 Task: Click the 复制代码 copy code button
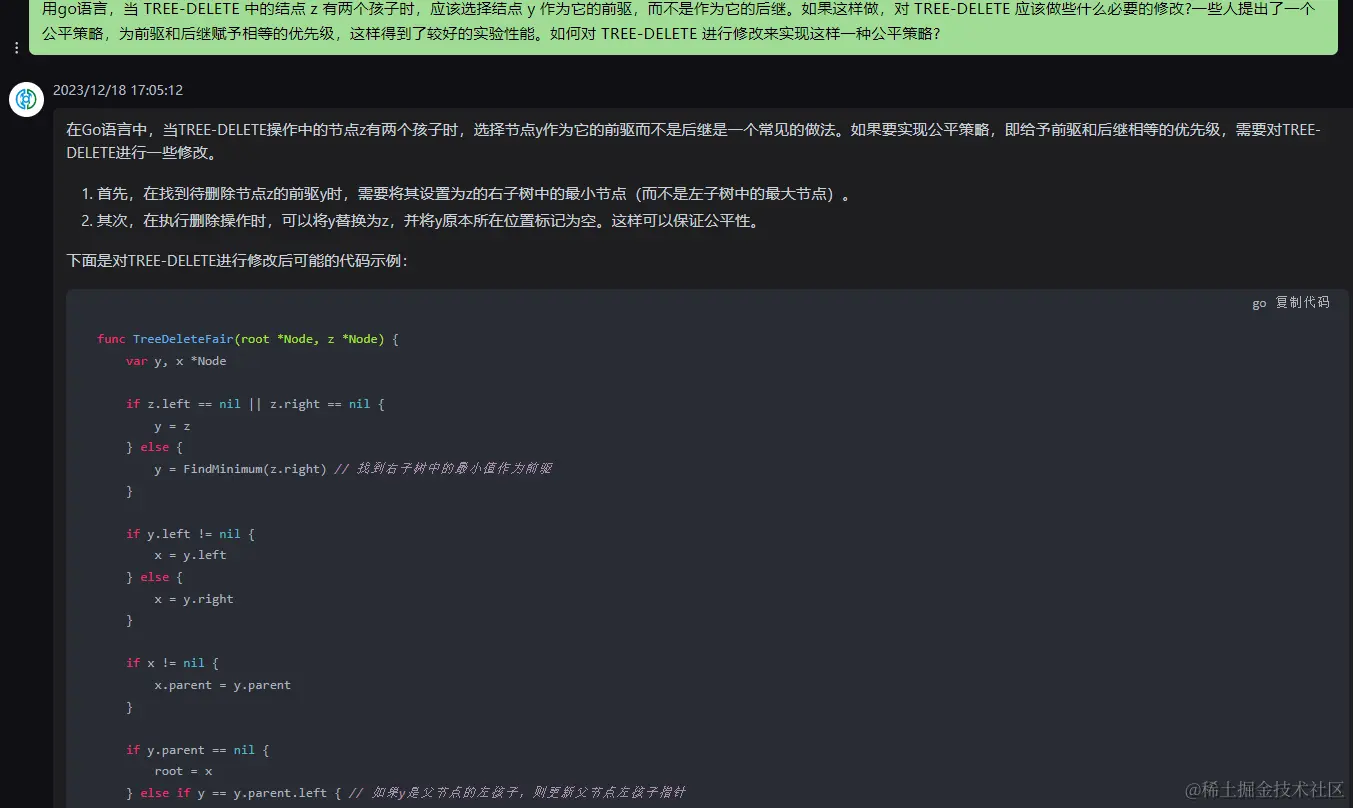coord(1301,302)
